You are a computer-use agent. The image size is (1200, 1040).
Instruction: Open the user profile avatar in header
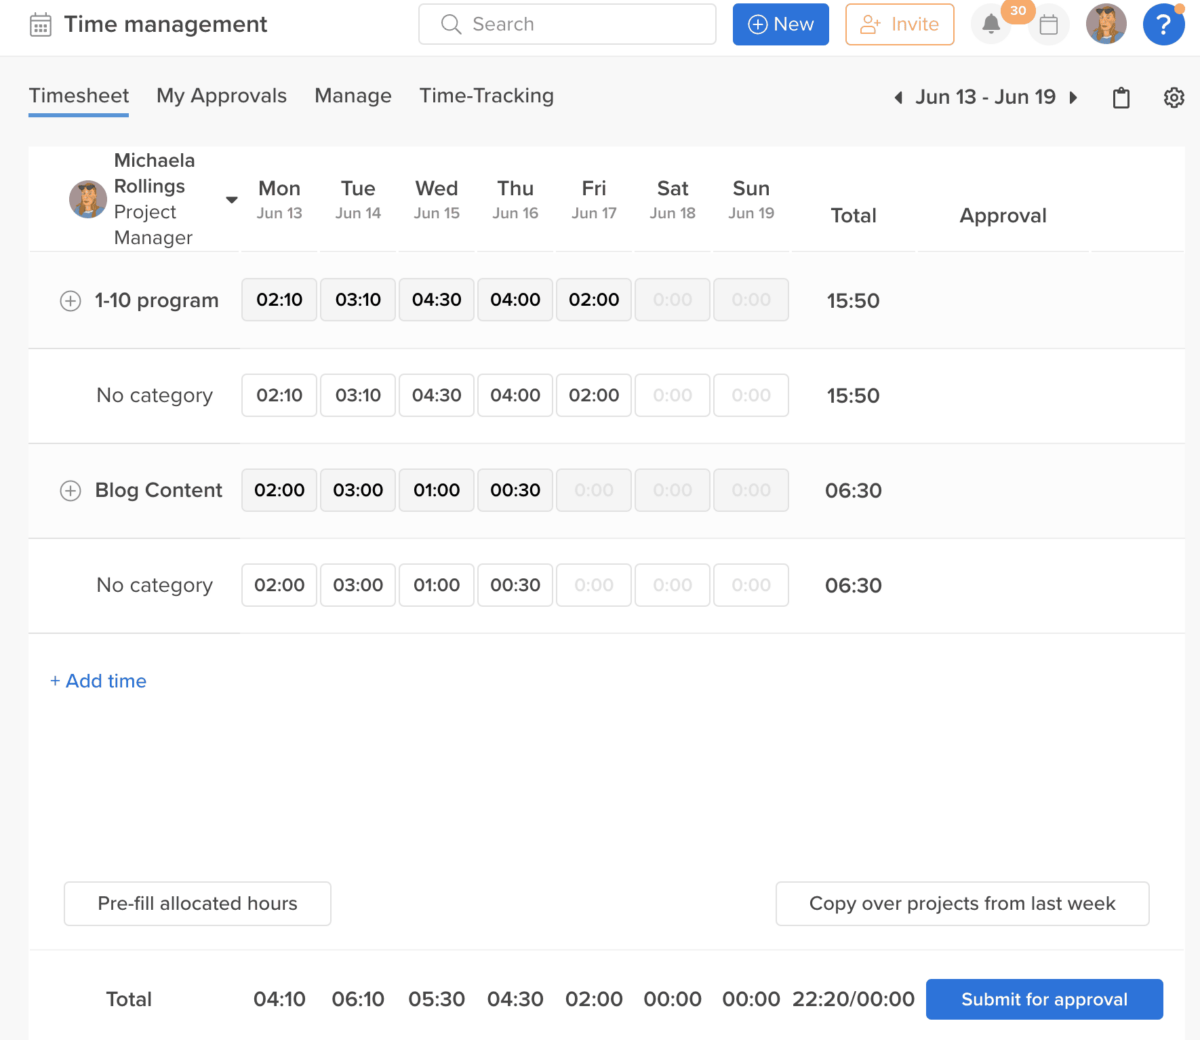[x=1106, y=25]
